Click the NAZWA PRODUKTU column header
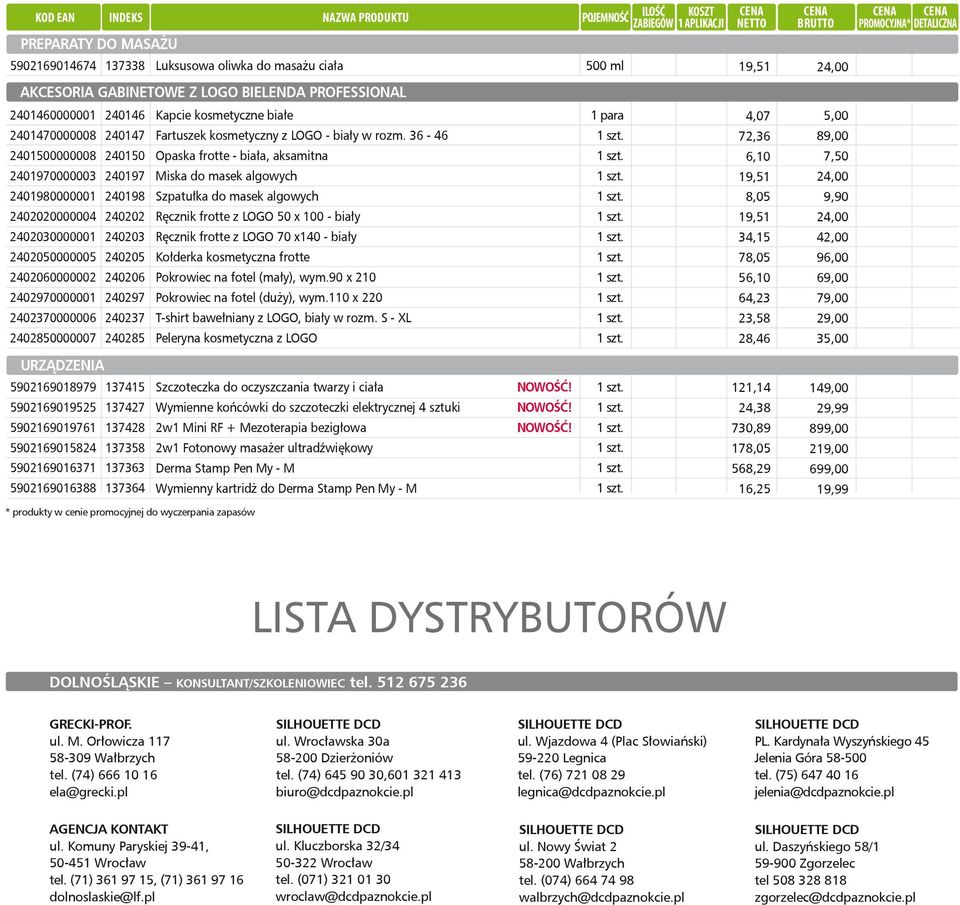The height and width of the screenshot is (905, 960). pyautogui.click(x=365, y=17)
